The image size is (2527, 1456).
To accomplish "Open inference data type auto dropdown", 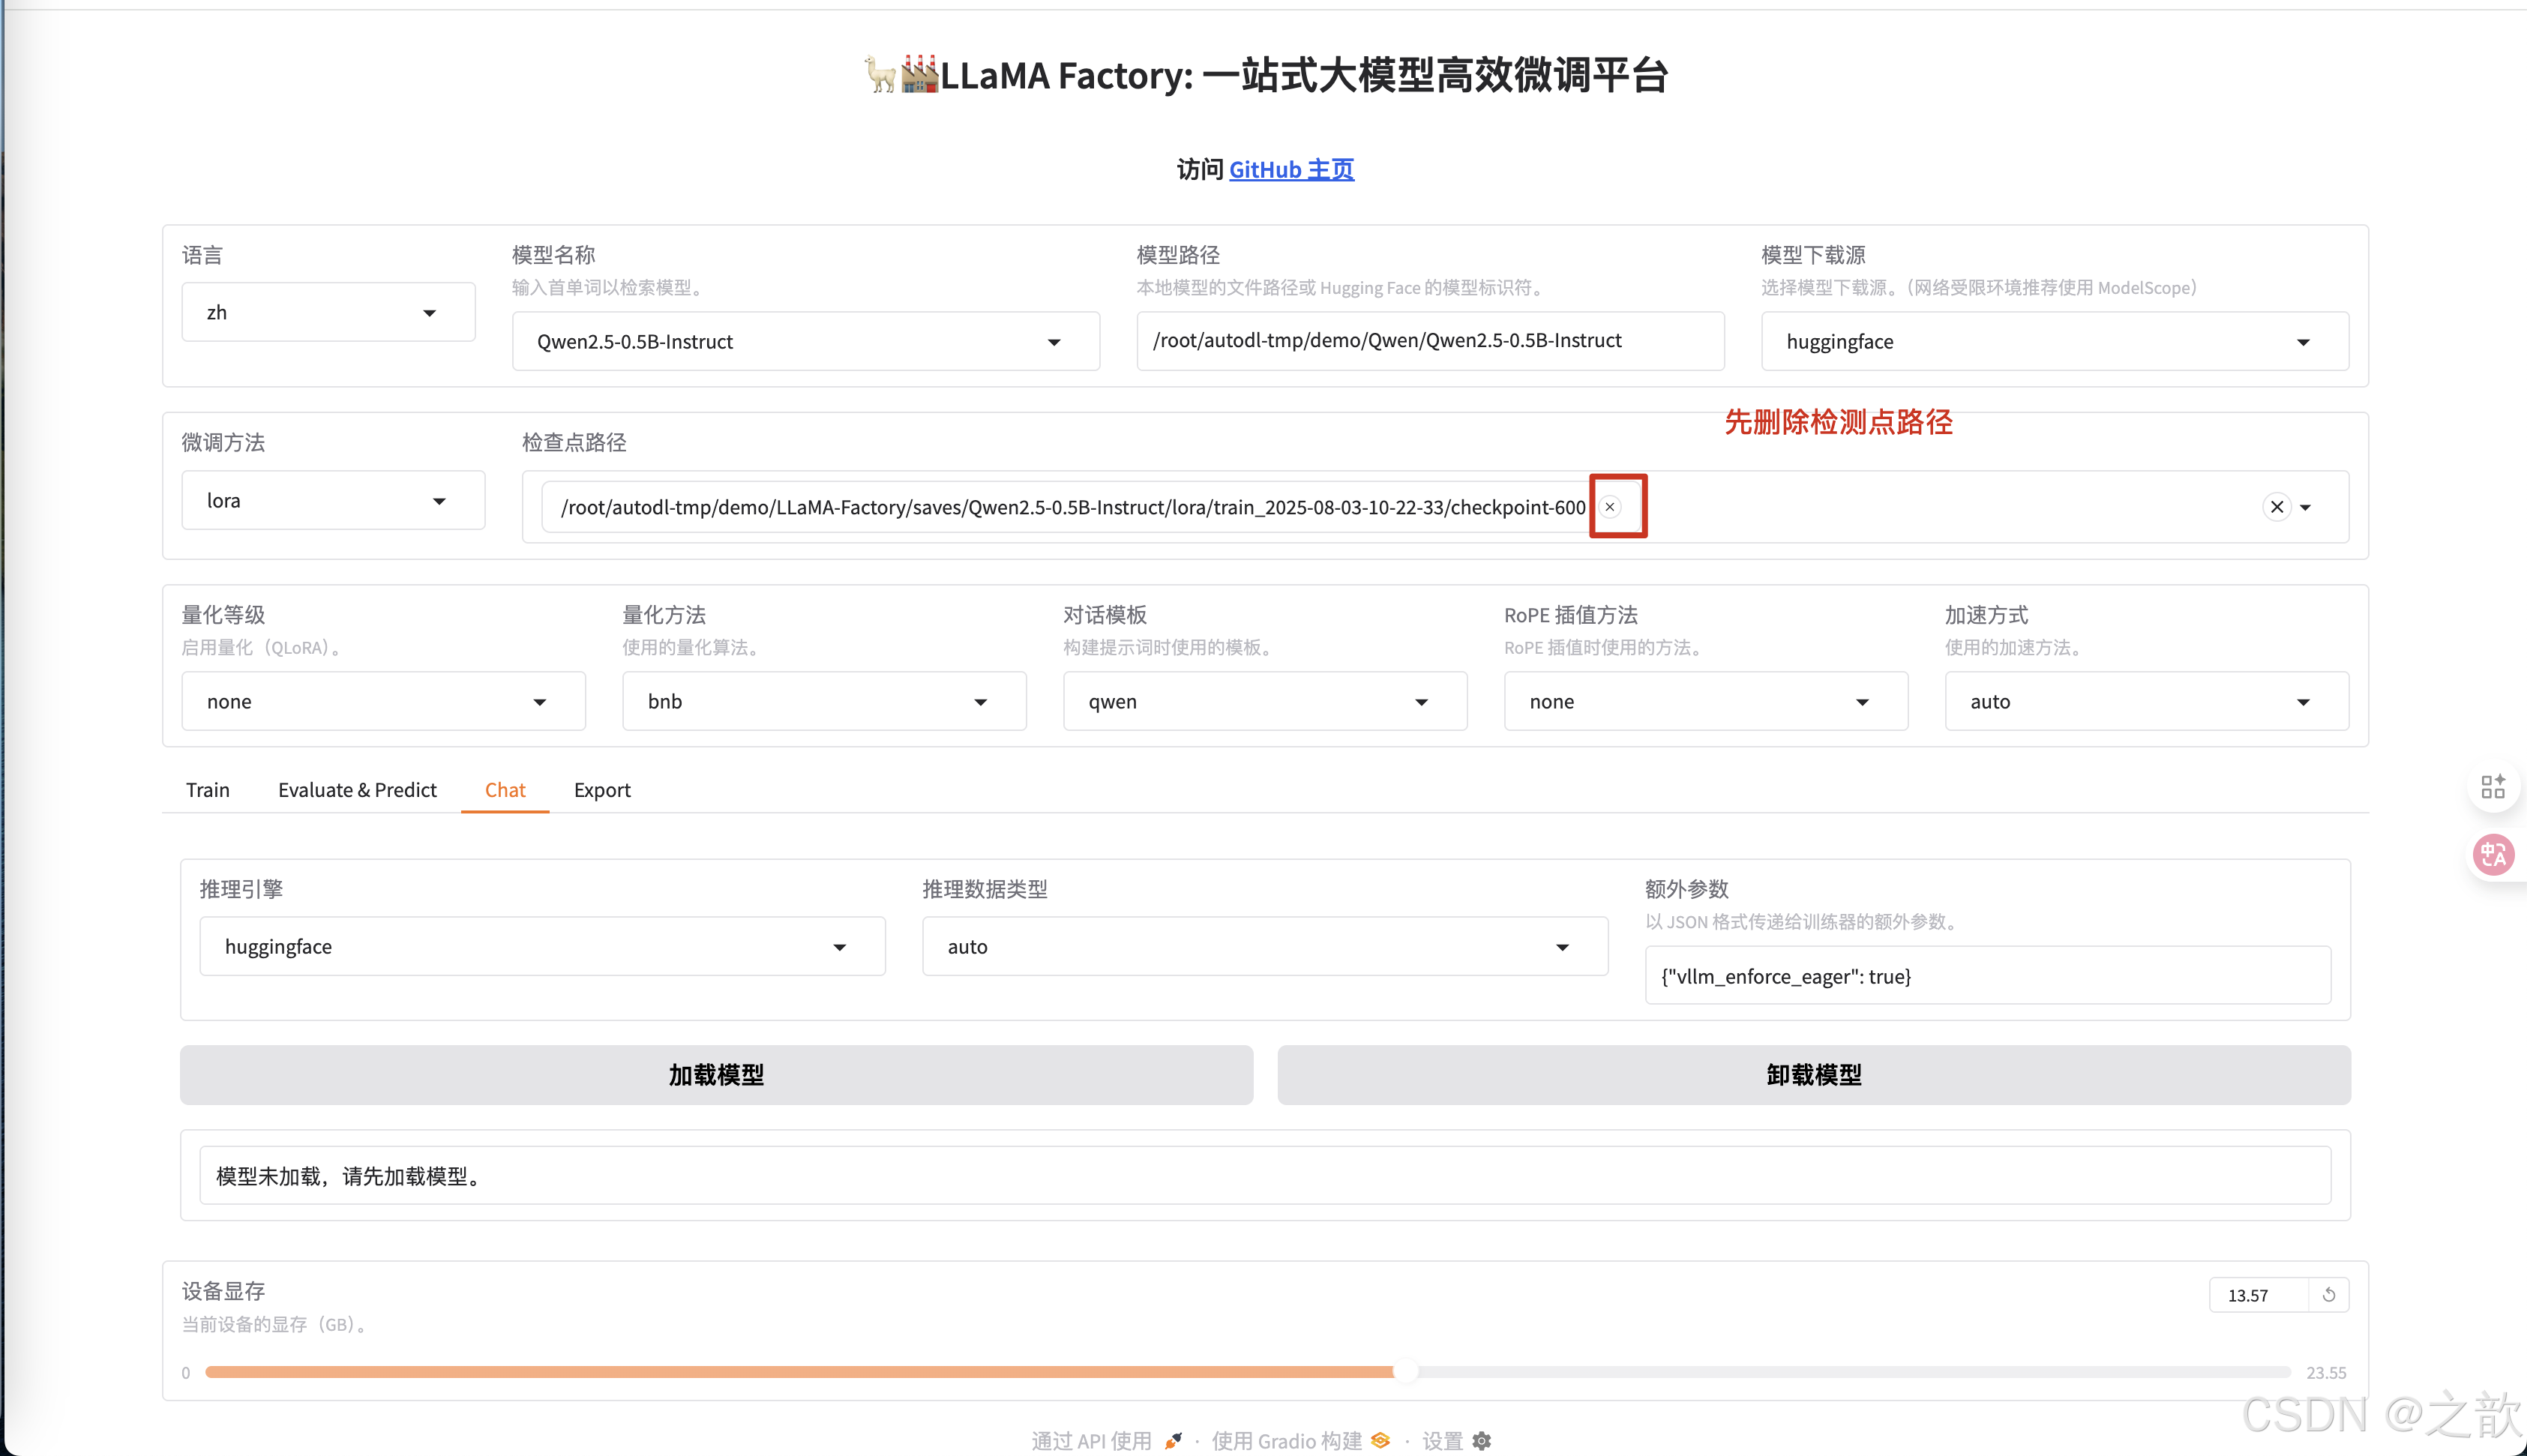I will [1265, 946].
